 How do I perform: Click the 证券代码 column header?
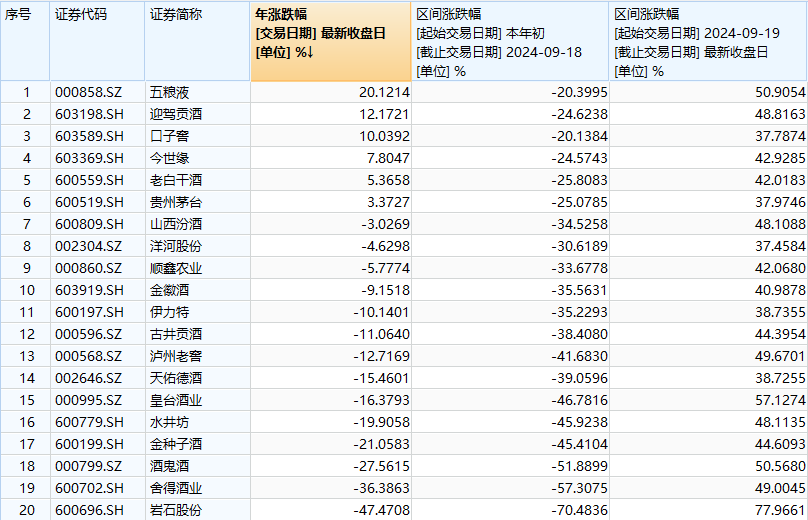tap(97, 41)
